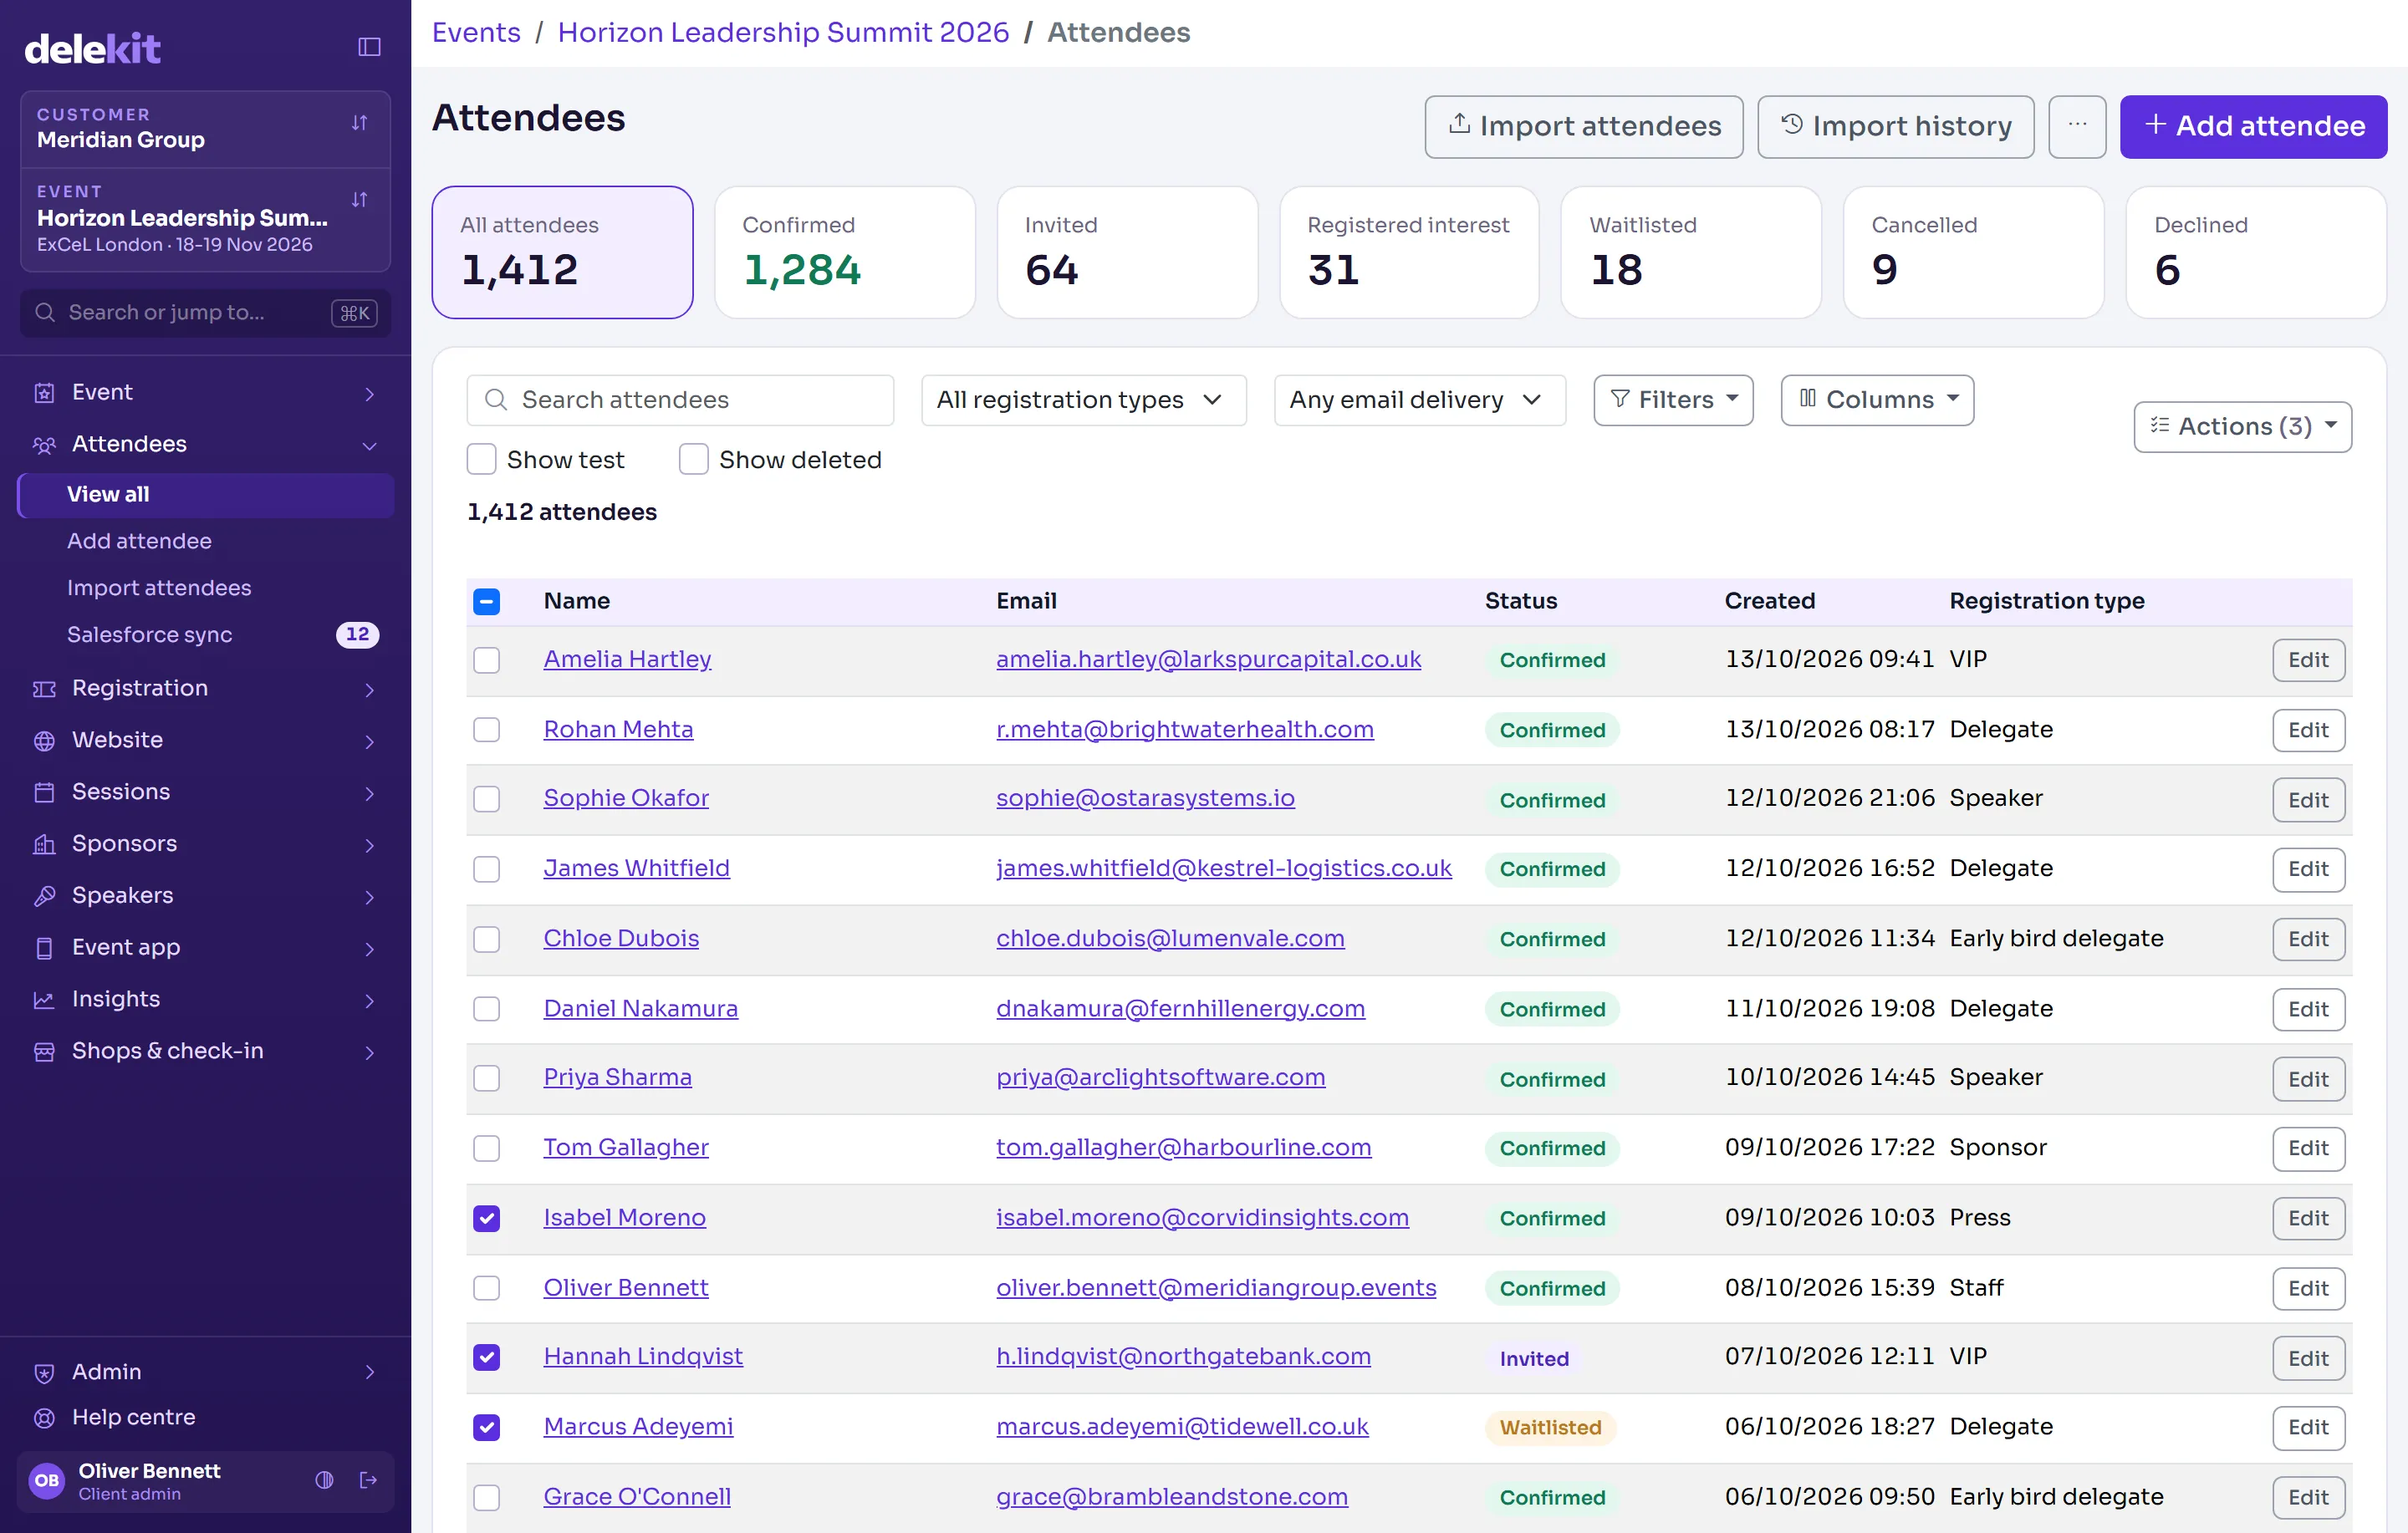This screenshot has height=1533, width=2408.
Task: Switch event using Horizon Leadership arrows
Action: coord(360,200)
